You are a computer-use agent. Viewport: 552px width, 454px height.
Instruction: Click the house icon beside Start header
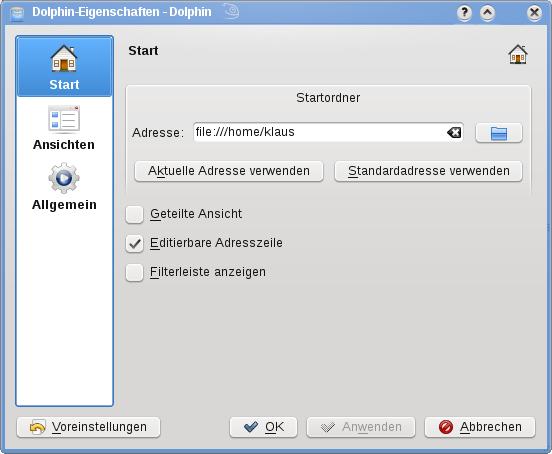[518, 54]
